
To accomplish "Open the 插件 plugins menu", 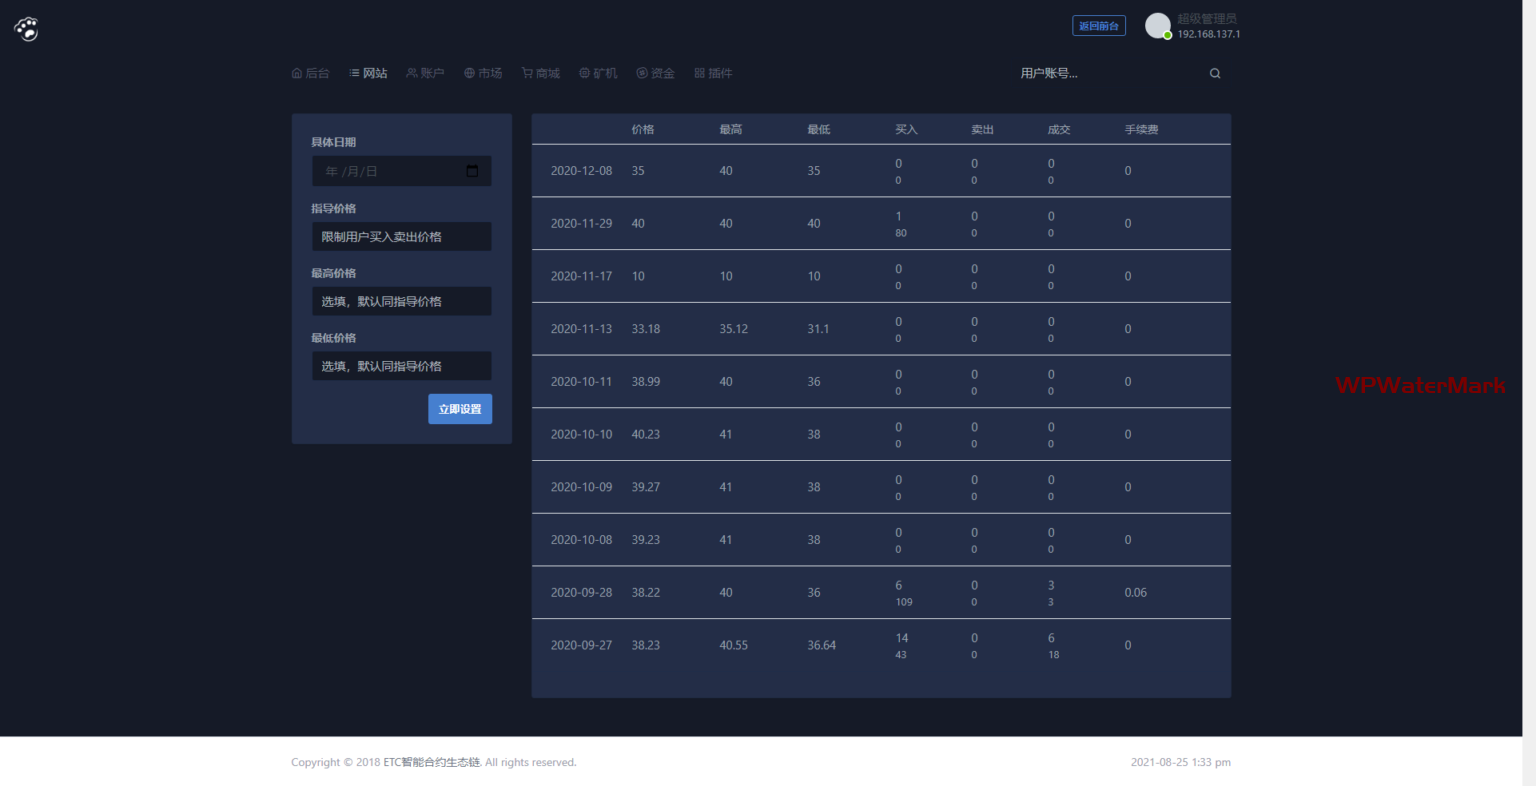I will click(713, 73).
